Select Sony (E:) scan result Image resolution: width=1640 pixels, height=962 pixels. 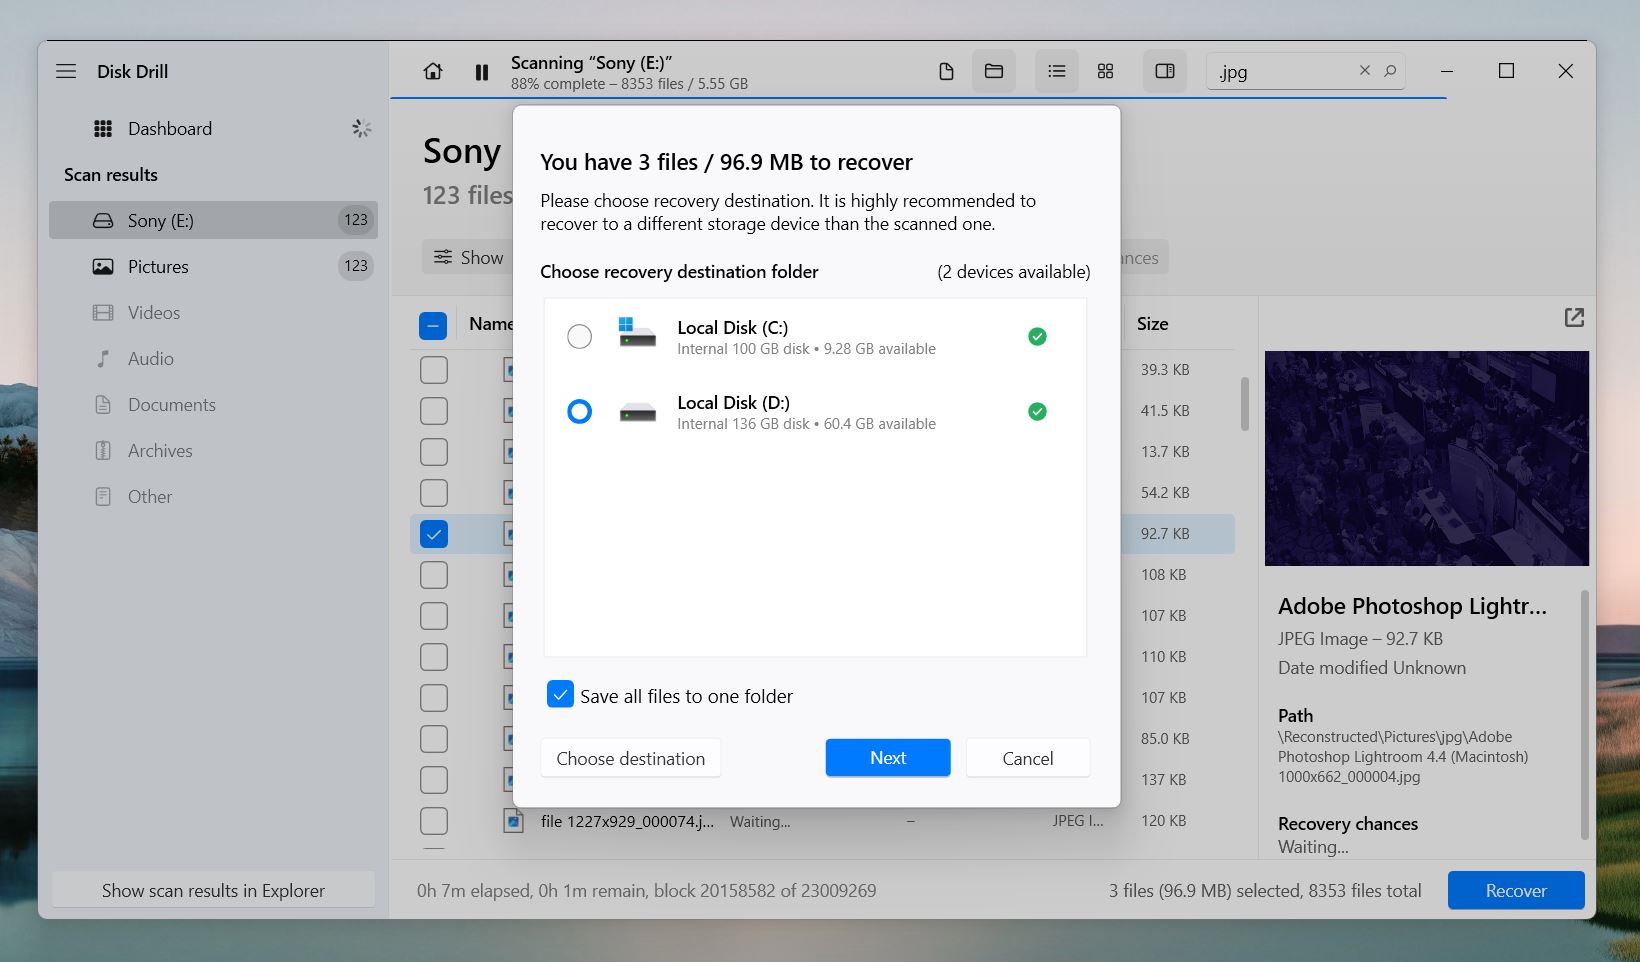(x=213, y=220)
